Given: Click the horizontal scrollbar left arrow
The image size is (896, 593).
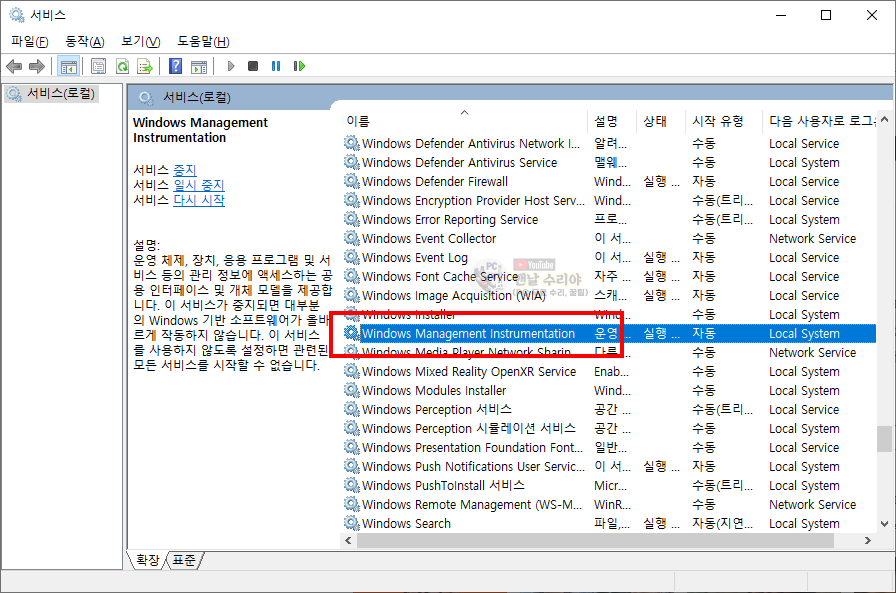Looking at the screenshot, I should 349,540.
